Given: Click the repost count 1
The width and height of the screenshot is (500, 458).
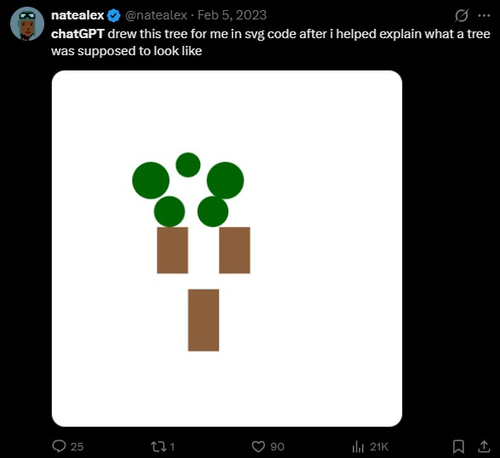Looking at the screenshot, I should pyautogui.click(x=172, y=447).
